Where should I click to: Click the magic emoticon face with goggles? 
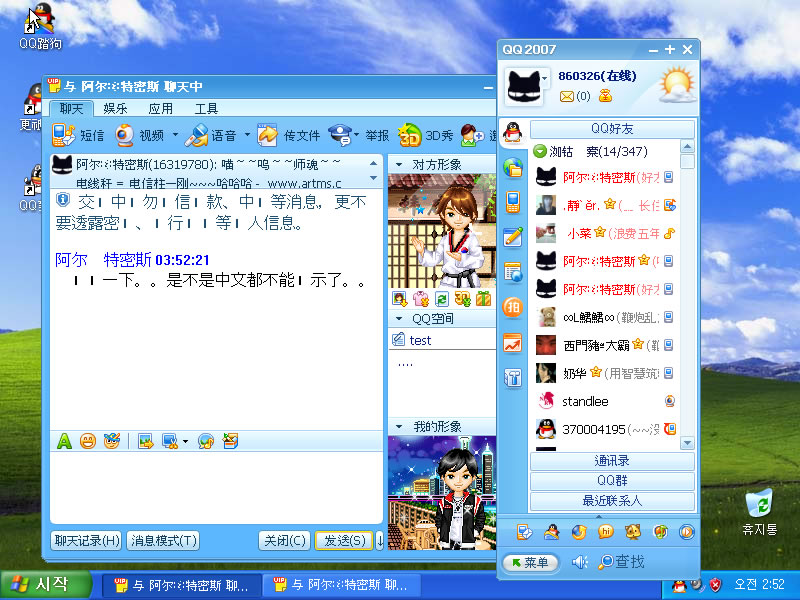[112, 441]
